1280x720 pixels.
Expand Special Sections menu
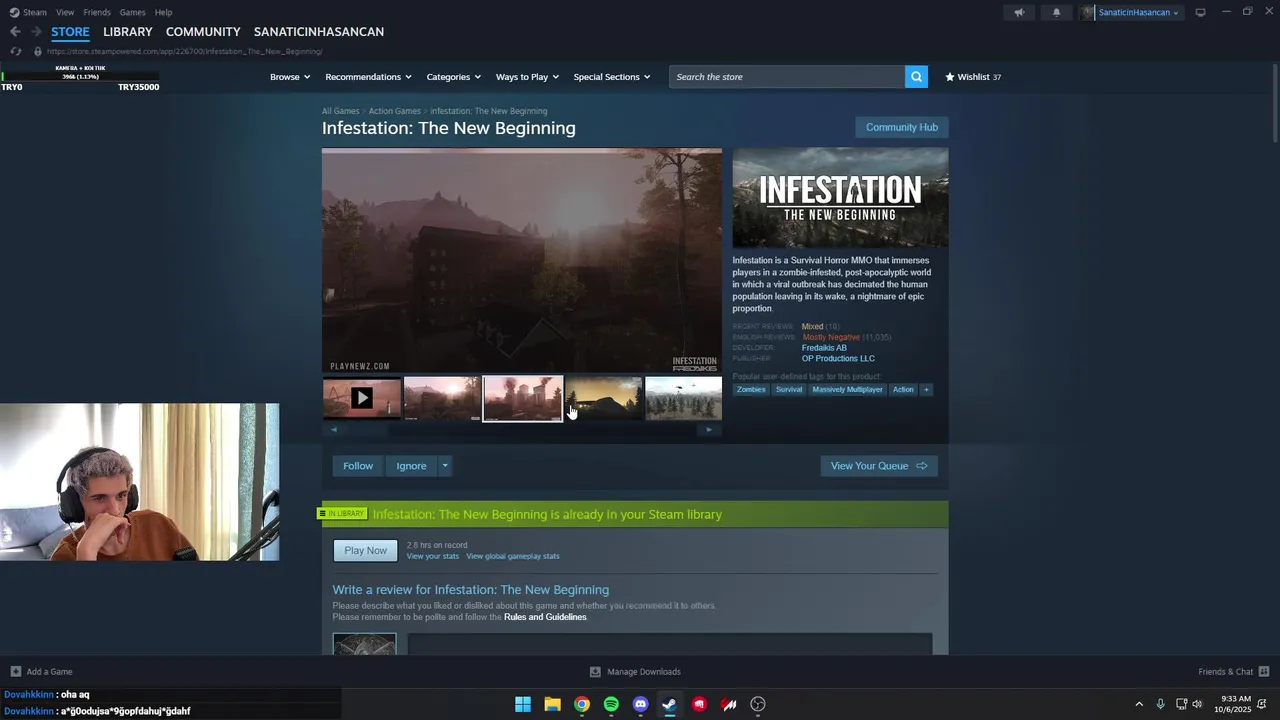[611, 77]
